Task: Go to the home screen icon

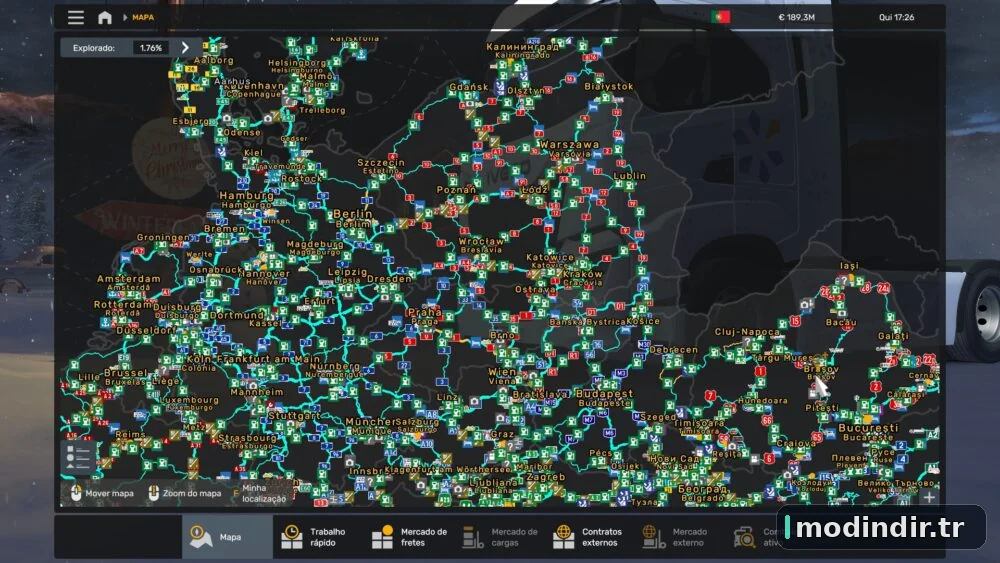Action: pyautogui.click(x=105, y=17)
